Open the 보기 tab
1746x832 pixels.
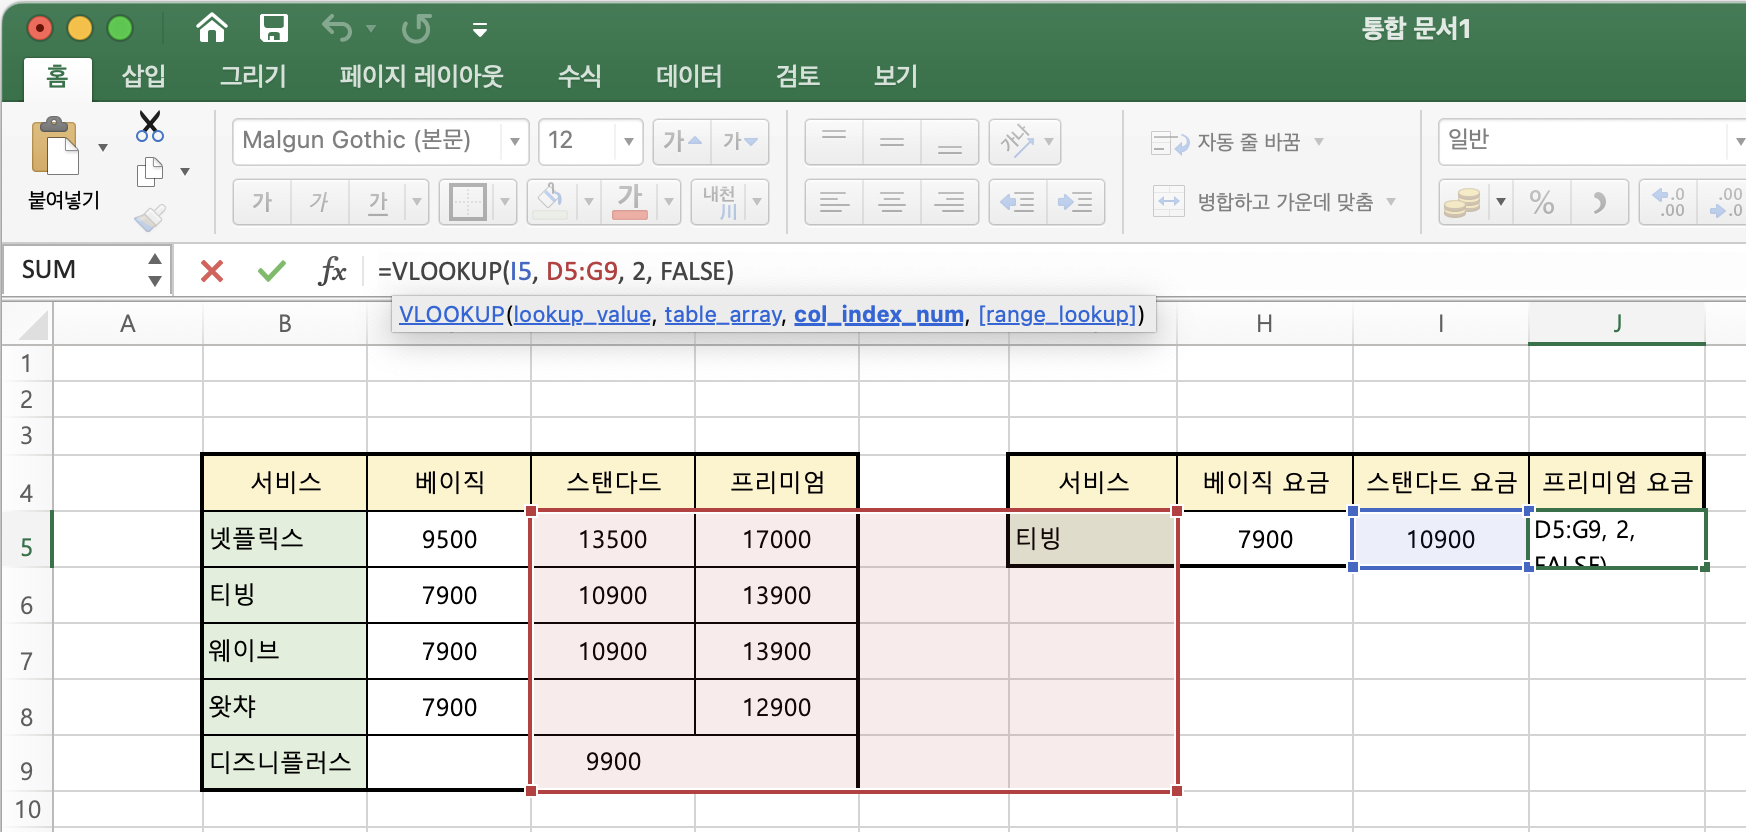(x=896, y=76)
